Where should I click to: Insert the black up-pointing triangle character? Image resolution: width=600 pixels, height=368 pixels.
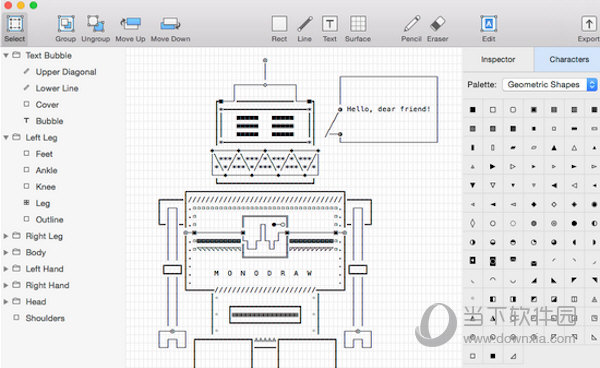pos(554,148)
